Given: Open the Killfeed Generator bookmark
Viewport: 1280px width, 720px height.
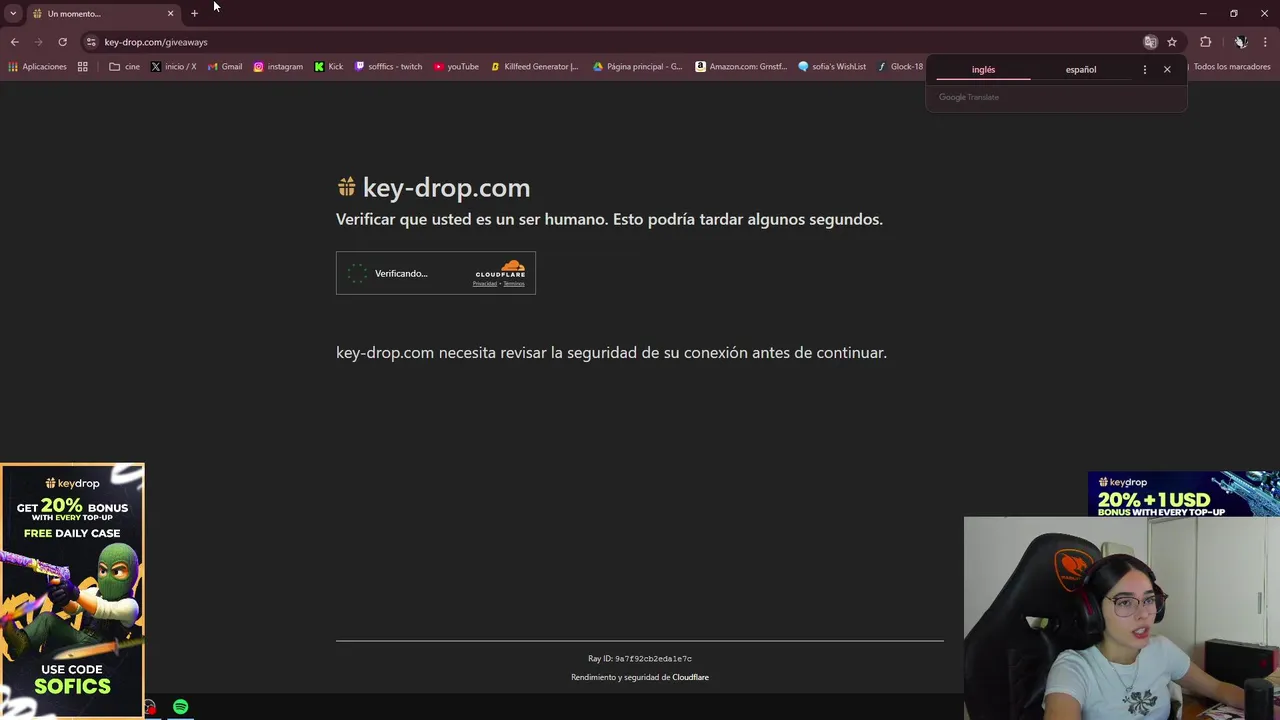Looking at the screenshot, I should click(534, 67).
